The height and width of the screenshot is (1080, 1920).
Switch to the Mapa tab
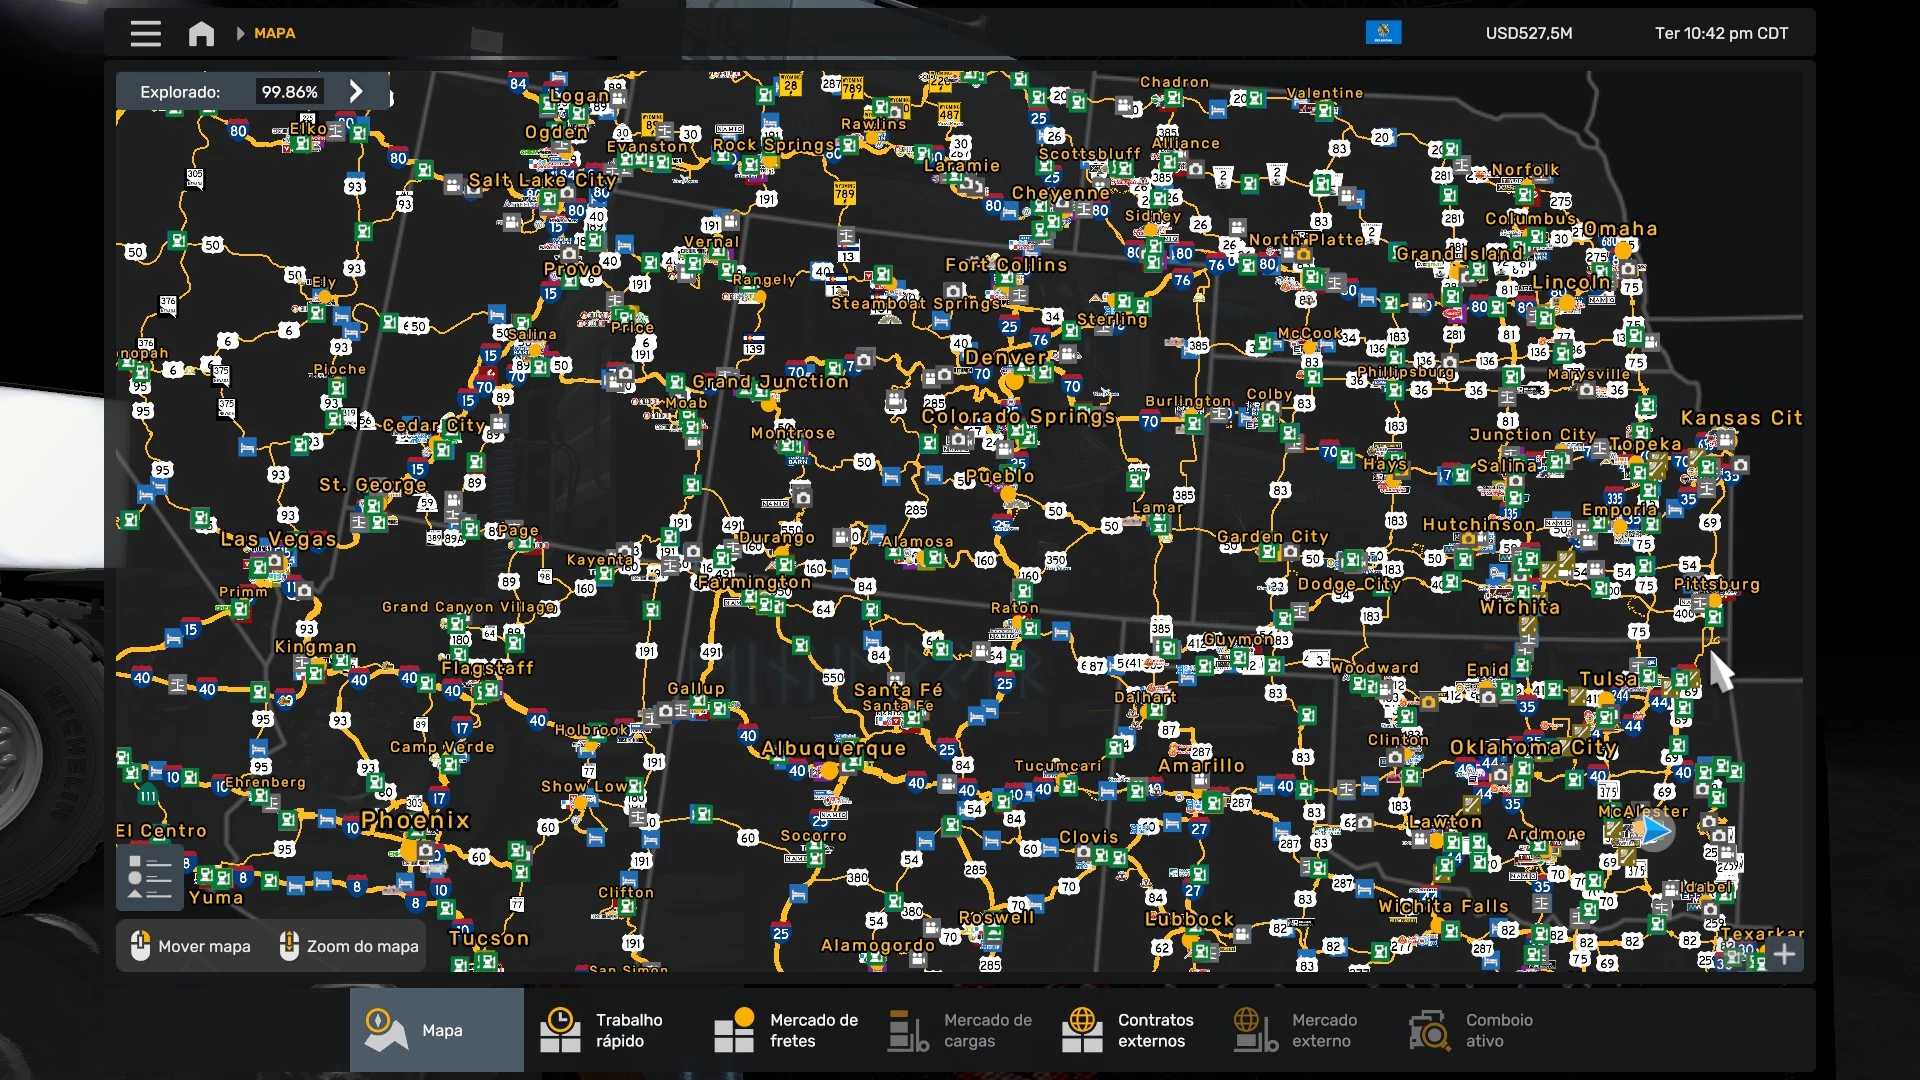pyautogui.click(x=436, y=1029)
